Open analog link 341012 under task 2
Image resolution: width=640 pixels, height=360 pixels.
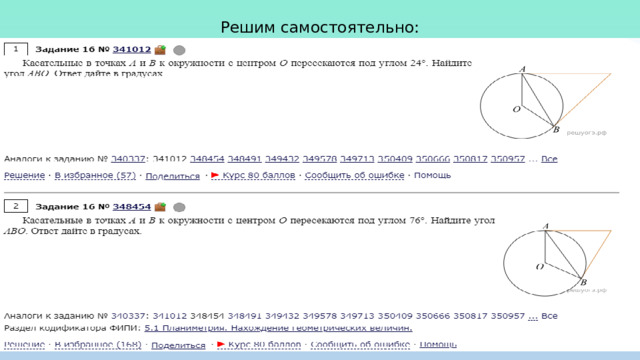tap(169, 316)
